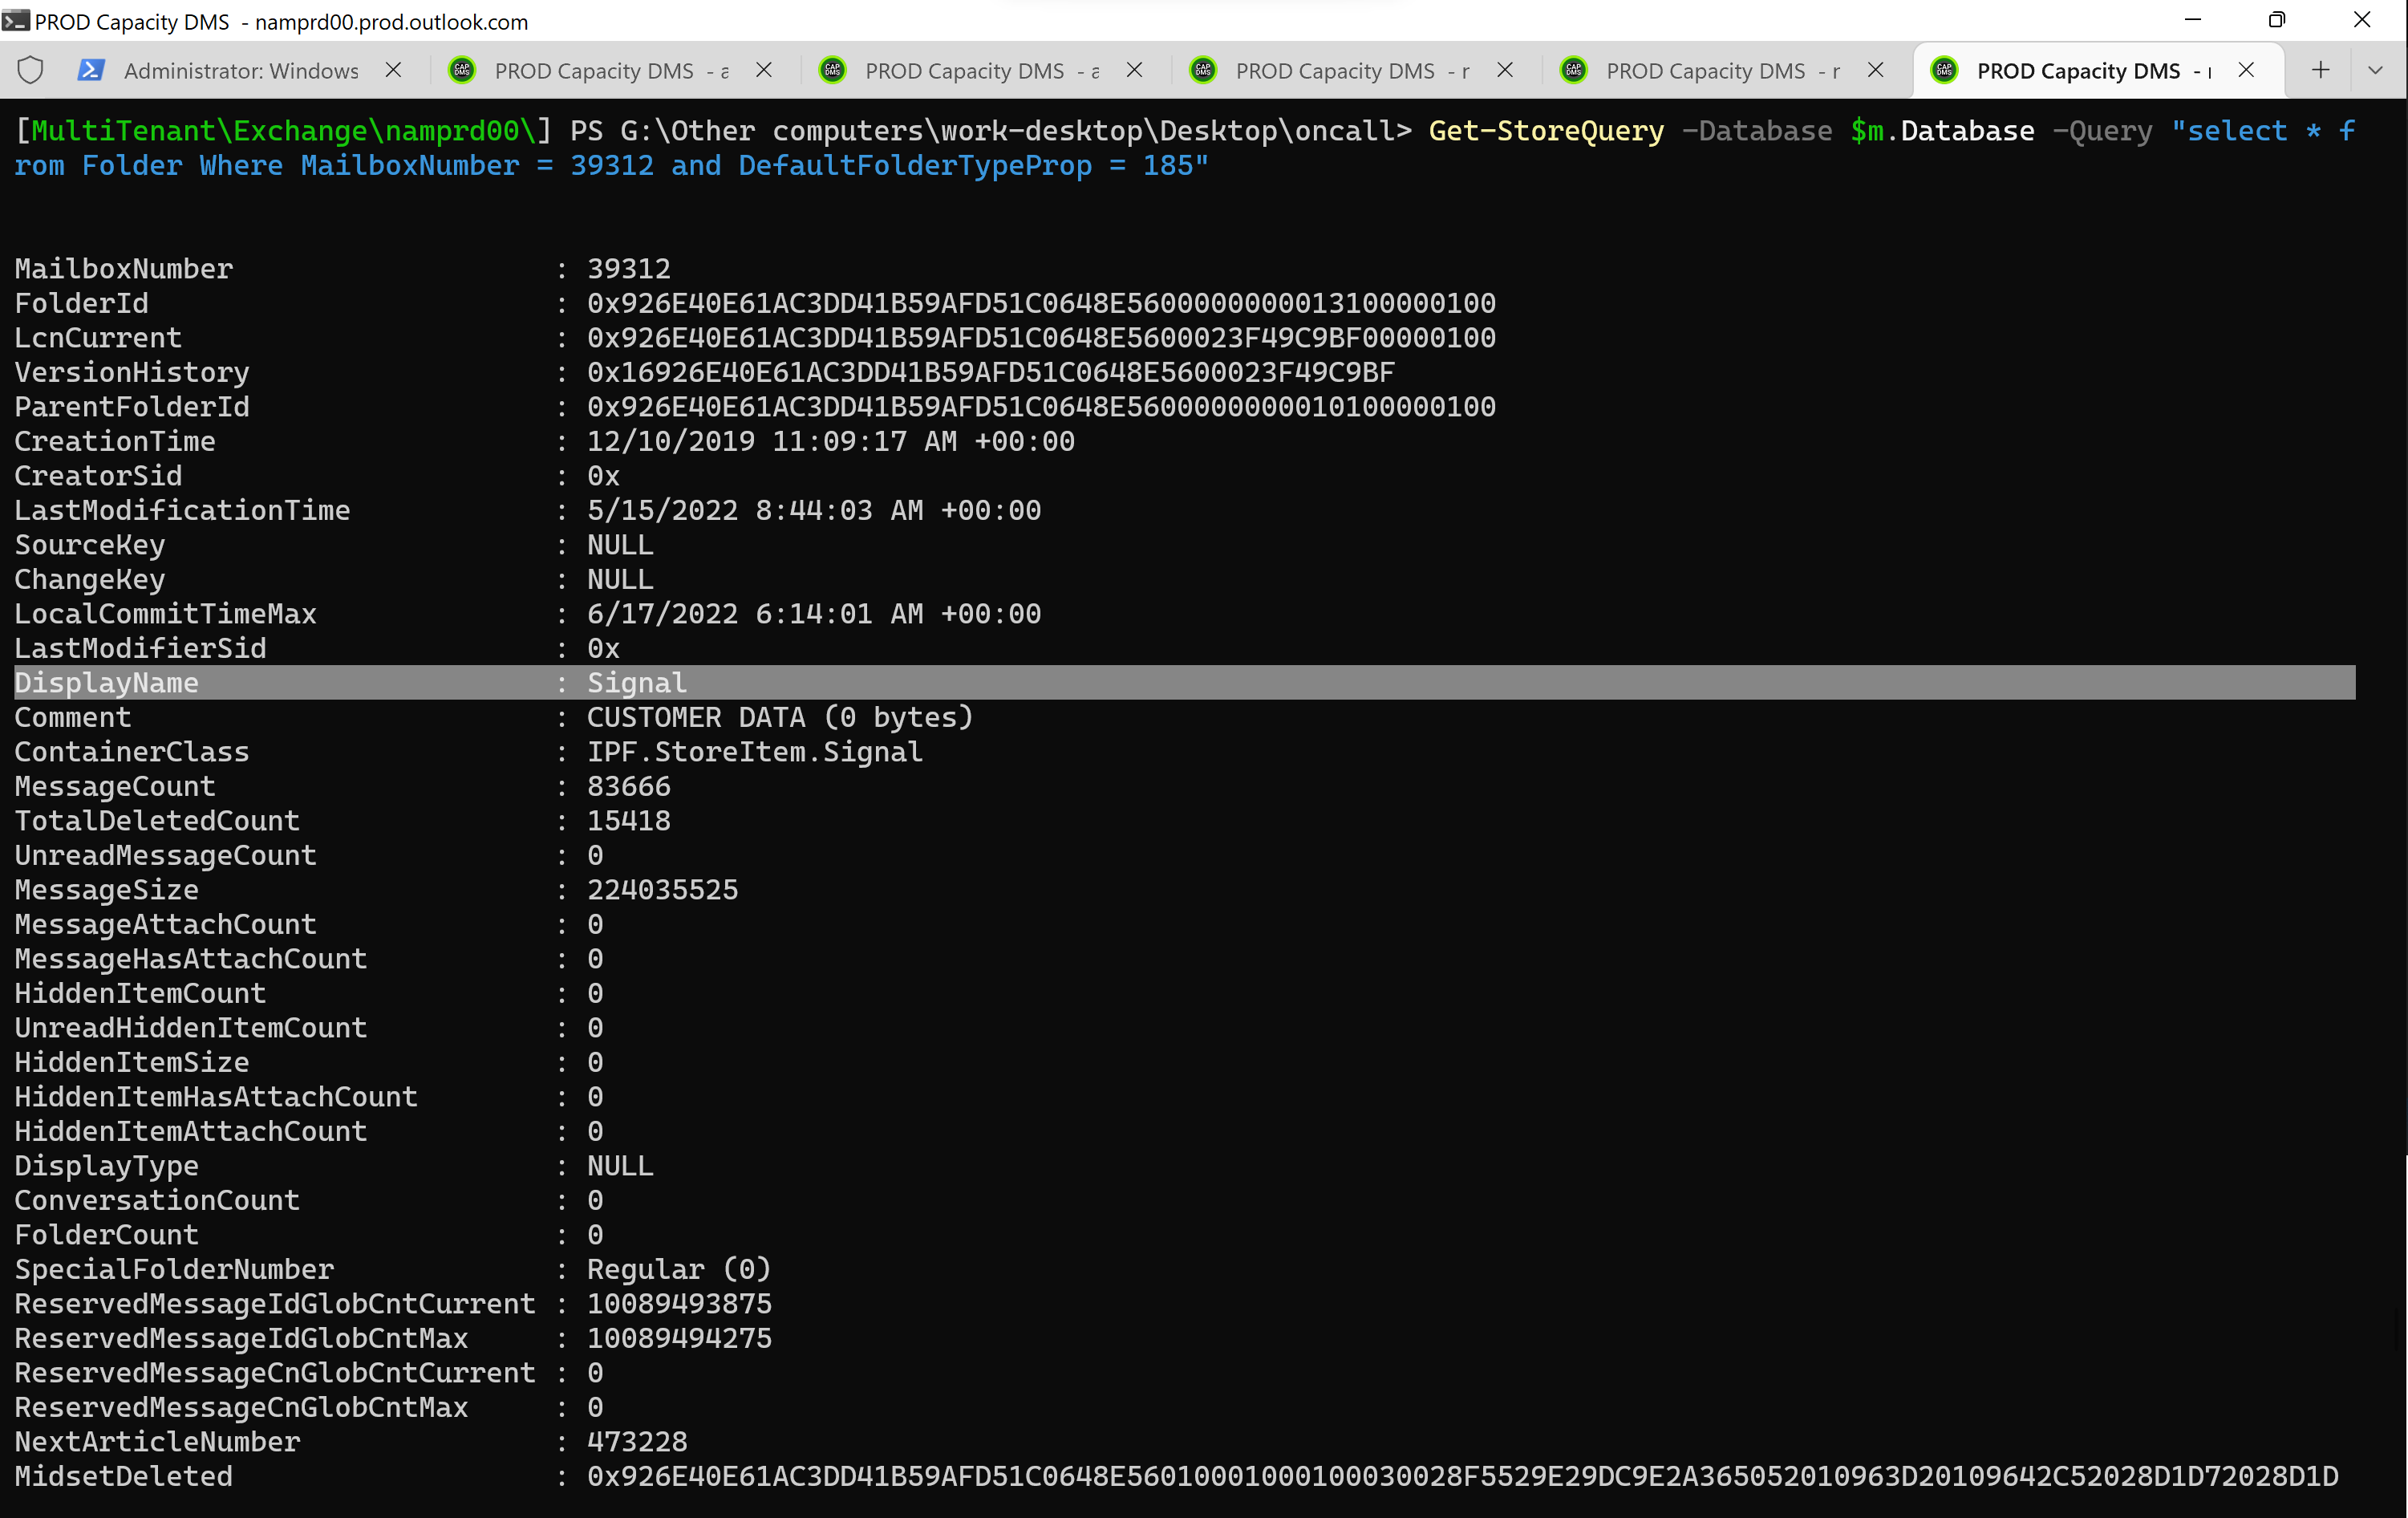Click green CAP DMS icon on third tab
Viewport: 2408px width, 1518px height.
click(832, 70)
